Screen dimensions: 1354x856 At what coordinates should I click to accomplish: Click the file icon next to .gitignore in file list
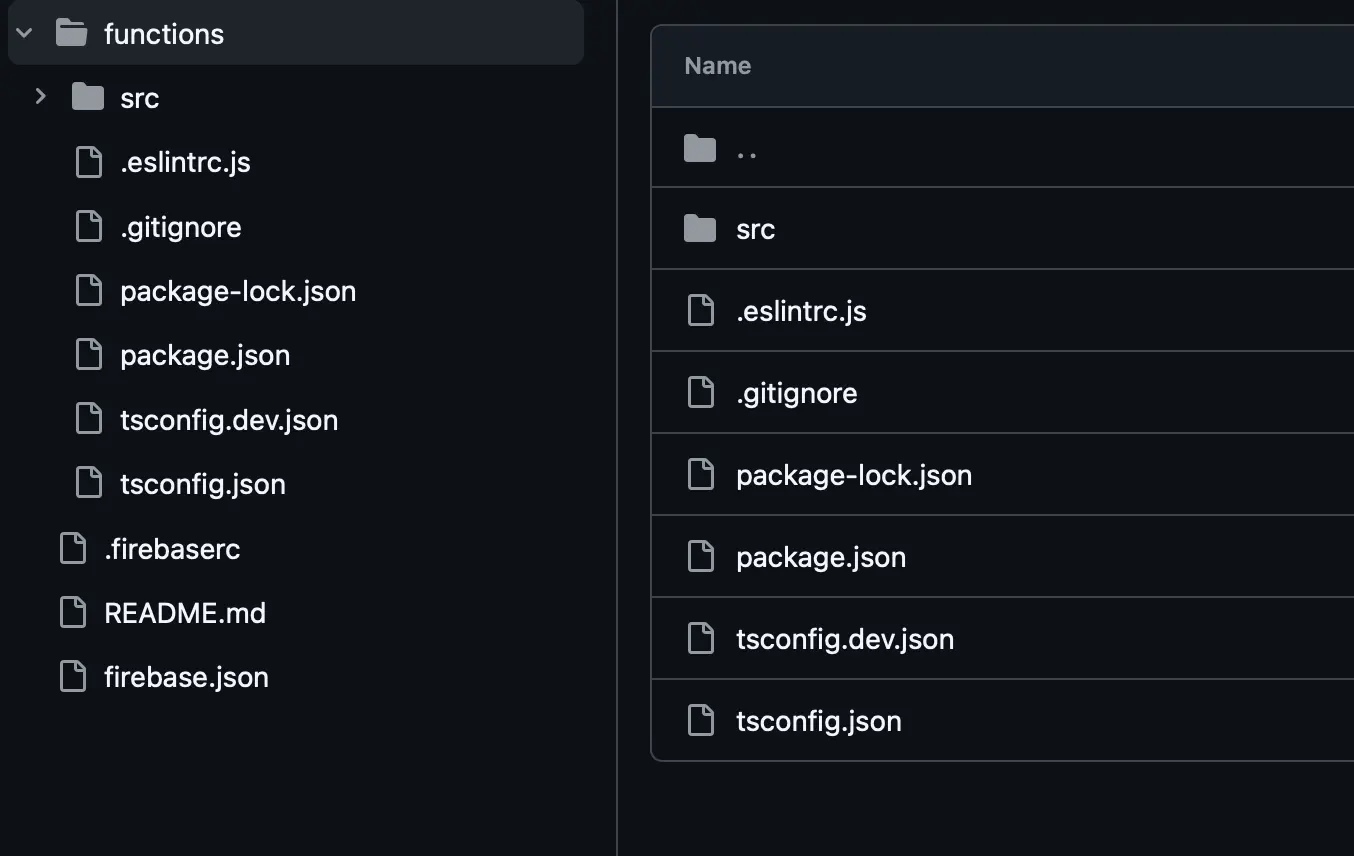(x=700, y=392)
